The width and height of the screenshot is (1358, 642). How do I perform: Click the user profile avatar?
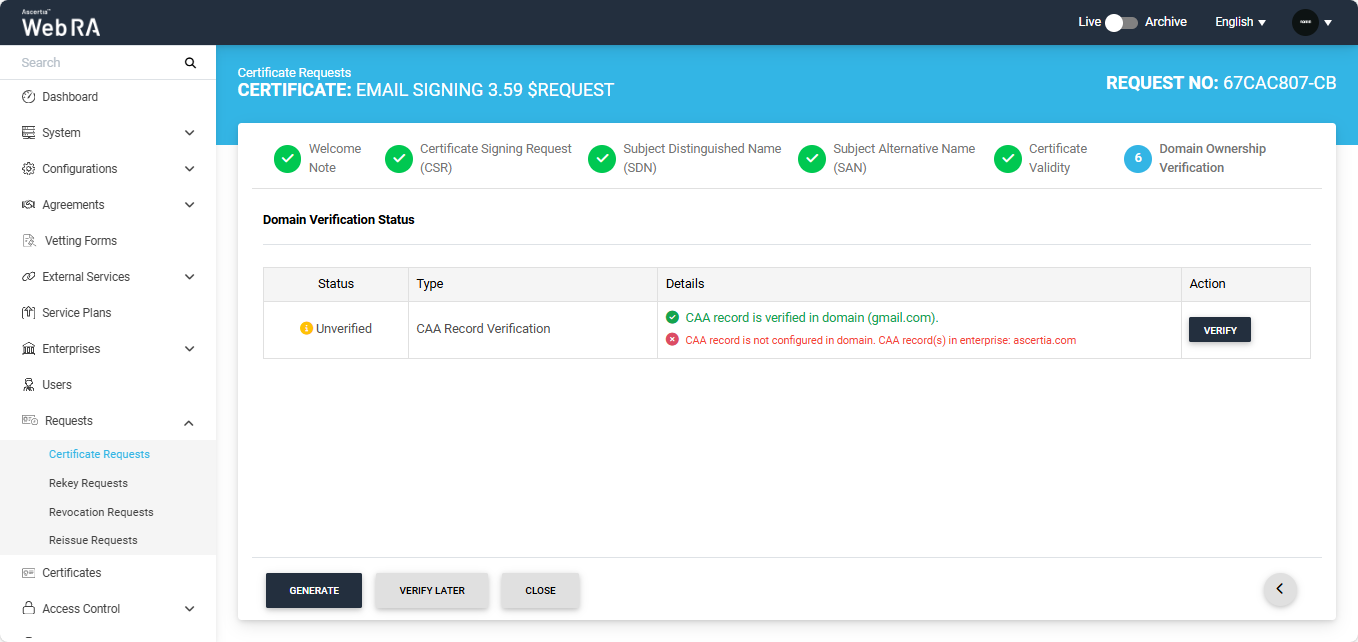pyautogui.click(x=1305, y=22)
